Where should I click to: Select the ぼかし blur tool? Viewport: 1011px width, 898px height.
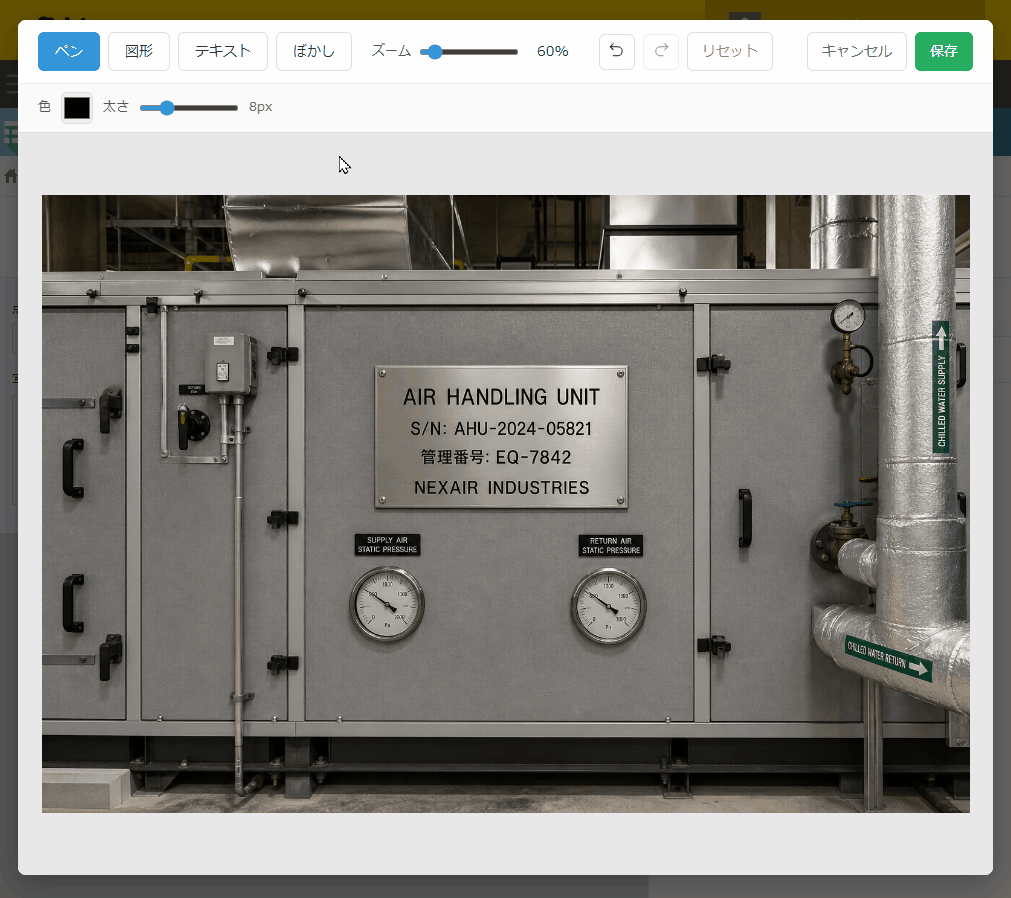[x=313, y=51]
